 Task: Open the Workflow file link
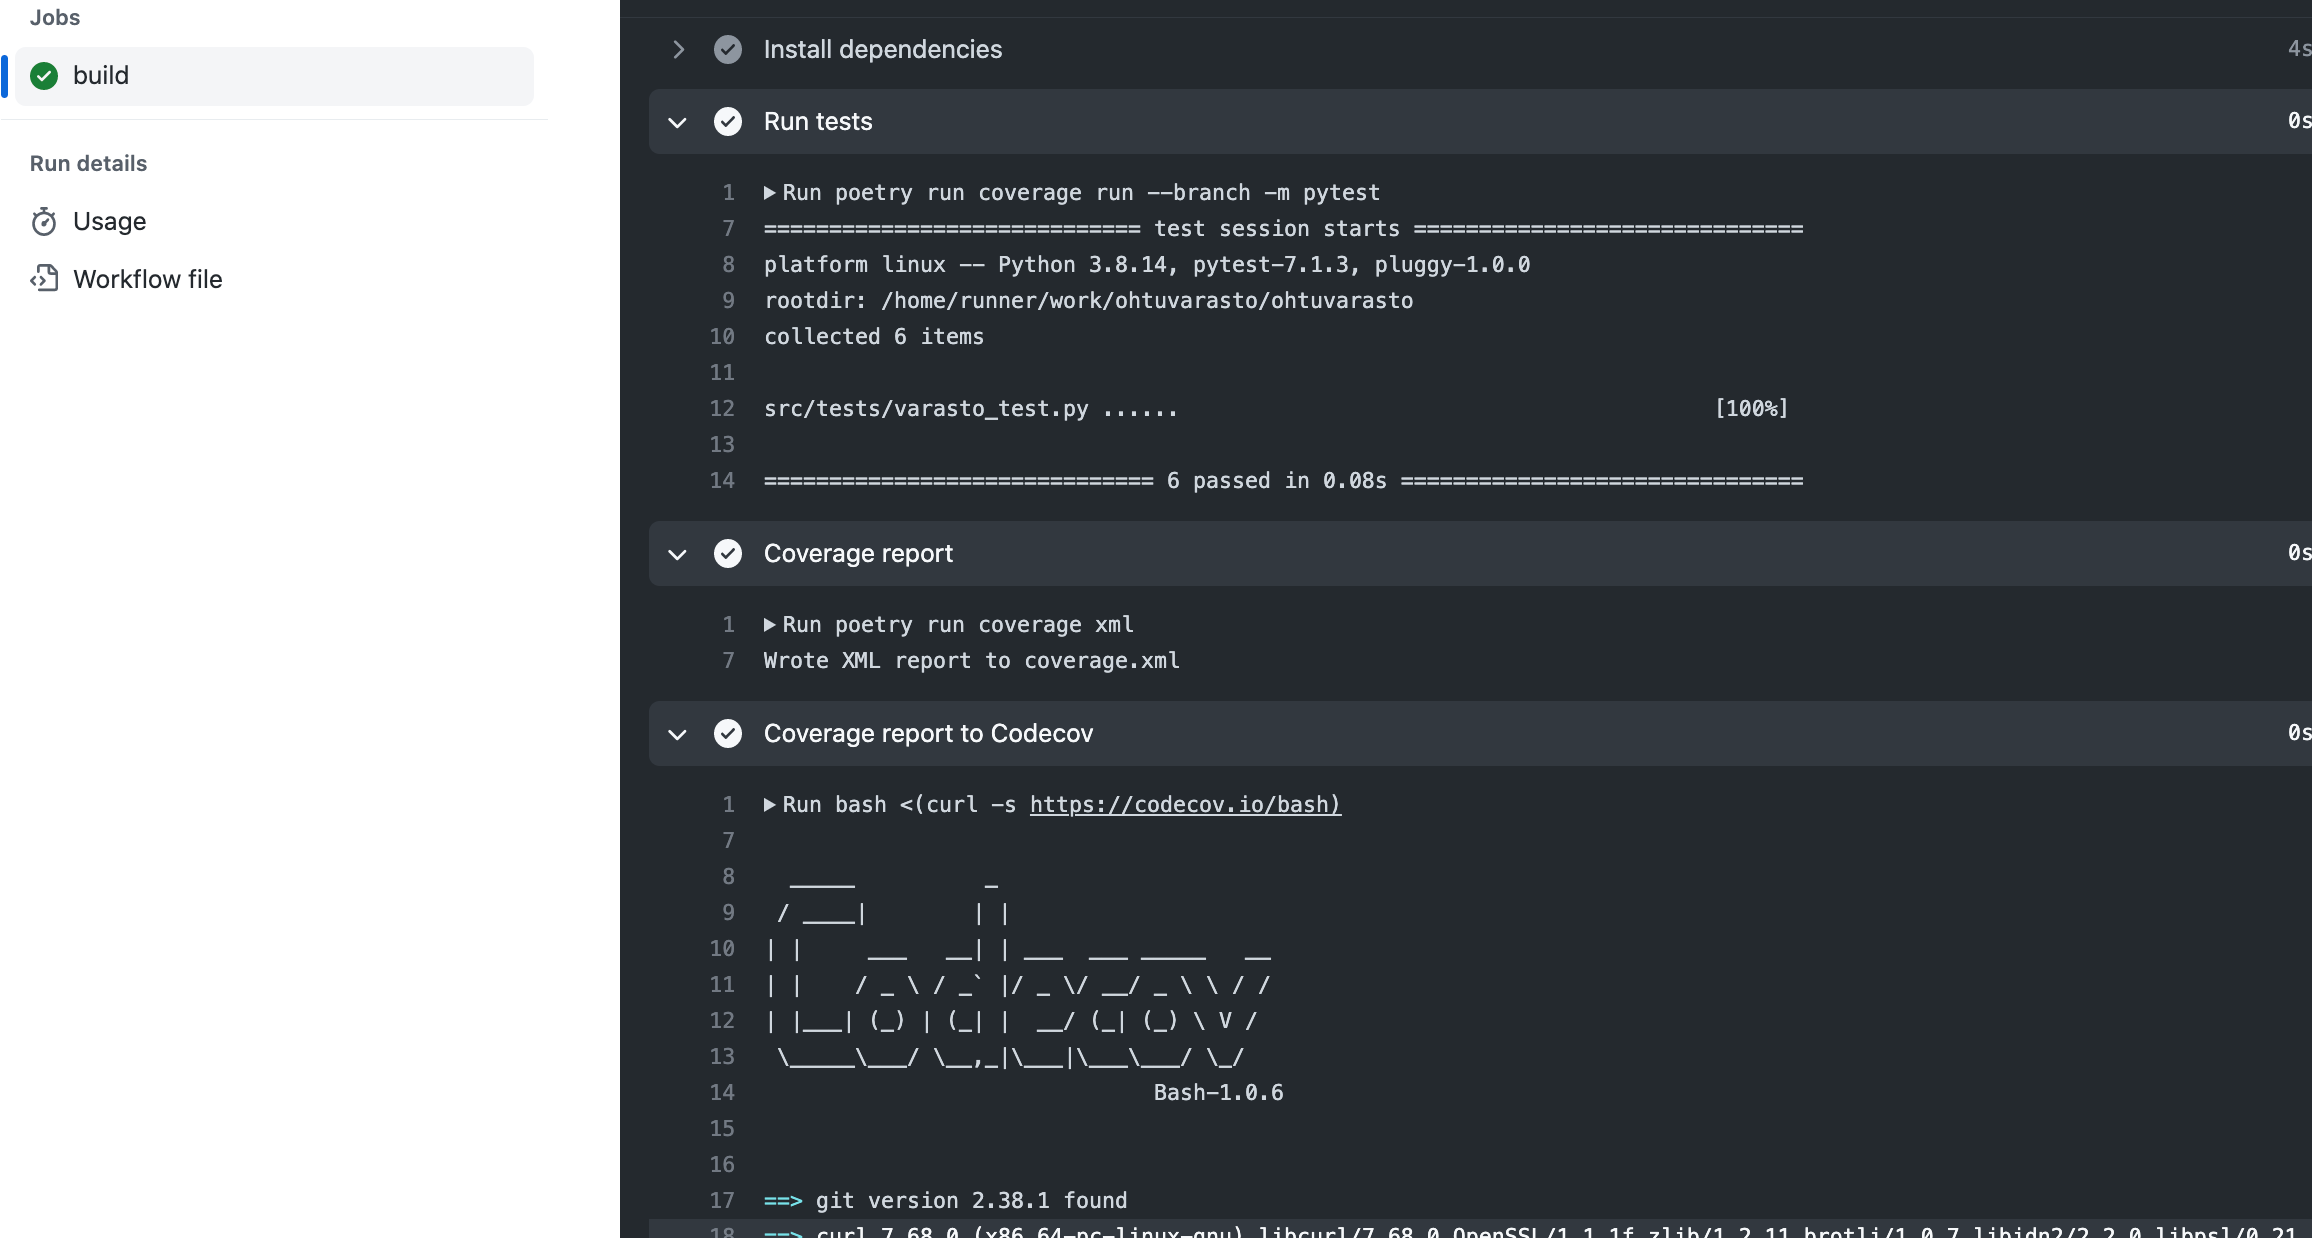pyautogui.click(x=148, y=279)
